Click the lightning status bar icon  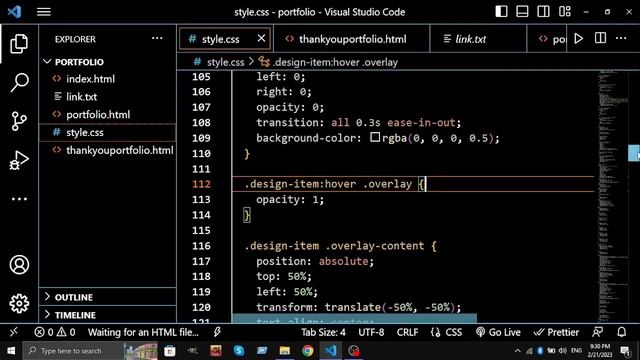click(x=217, y=332)
